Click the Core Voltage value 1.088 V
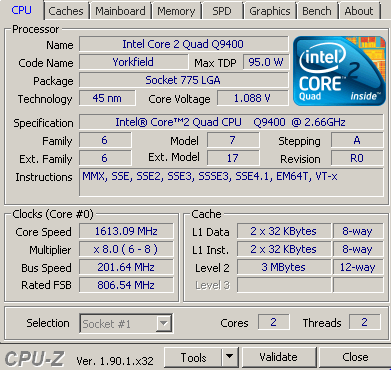This screenshot has width=391, height=370. [253, 98]
